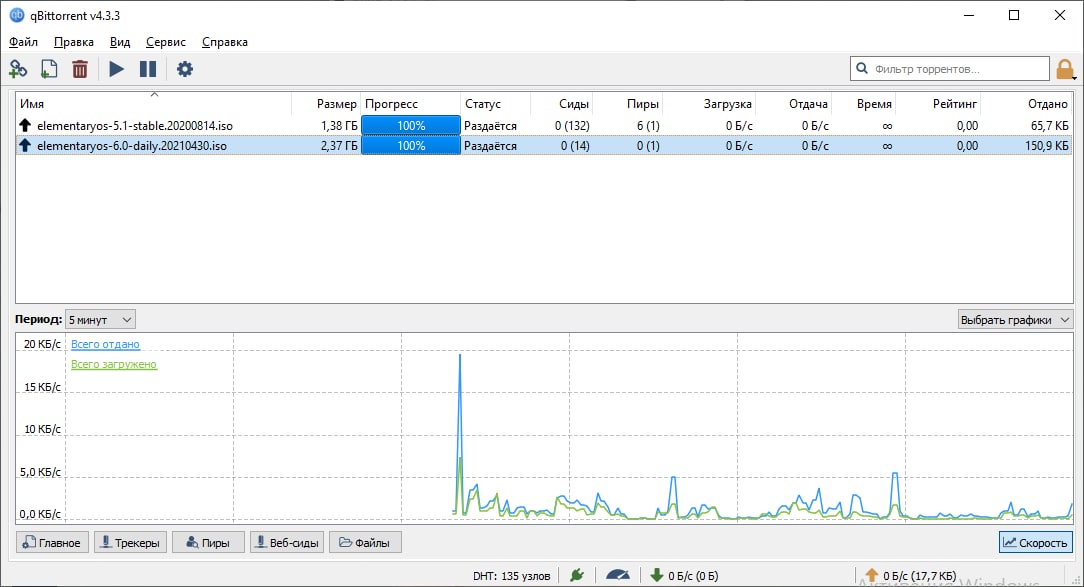1084x587 pixels.
Task: Switch to the Главное tab
Action: pos(52,543)
